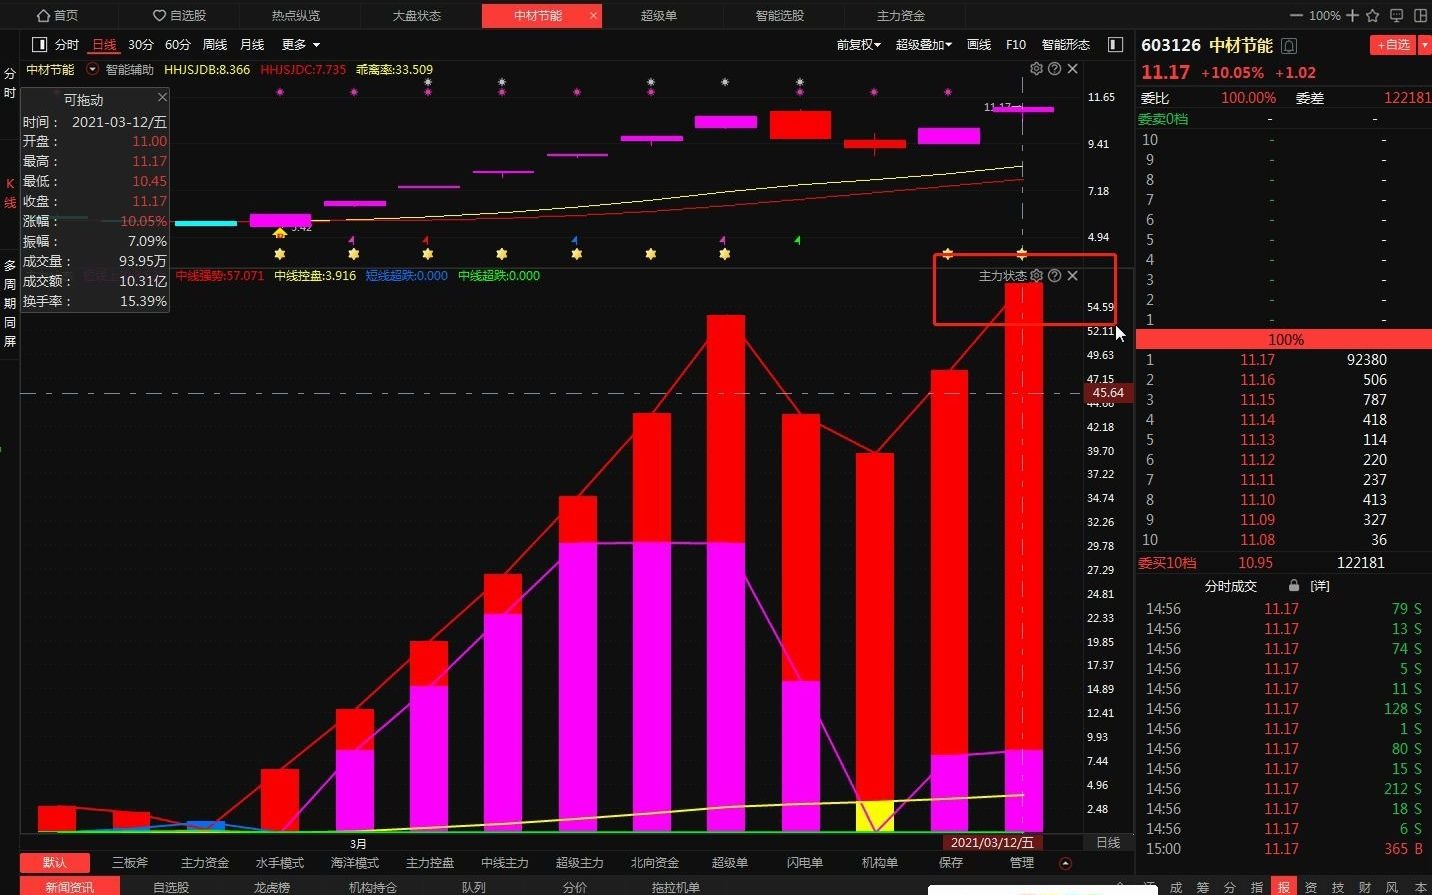Open the 前复权 dropdown
The width and height of the screenshot is (1432, 895).
859,45
